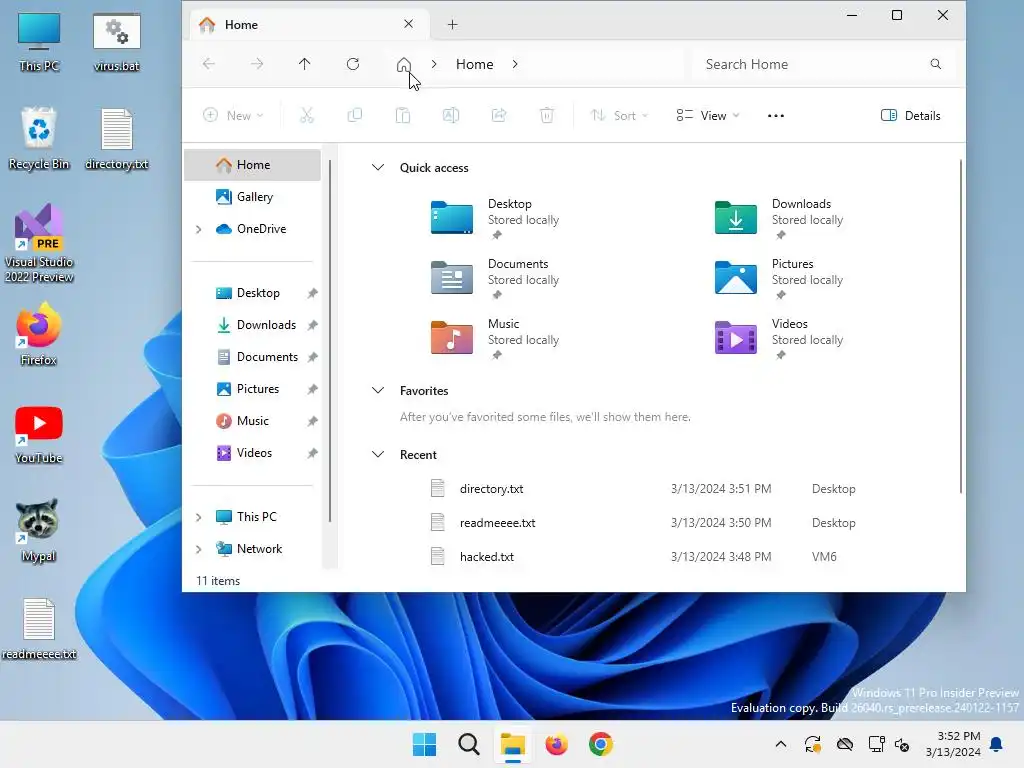Click the Forward navigation arrow
The width and height of the screenshot is (1024, 768).
(x=257, y=64)
